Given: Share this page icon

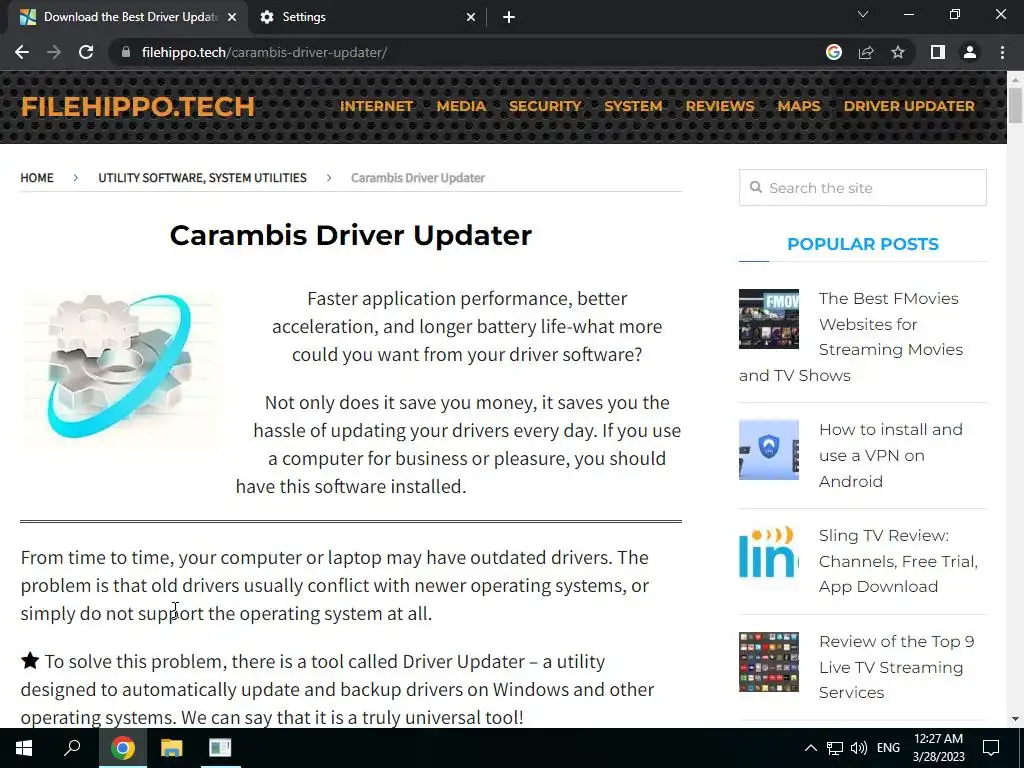Looking at the screenshot, I should pyautogui.click(x=866, y=52).
